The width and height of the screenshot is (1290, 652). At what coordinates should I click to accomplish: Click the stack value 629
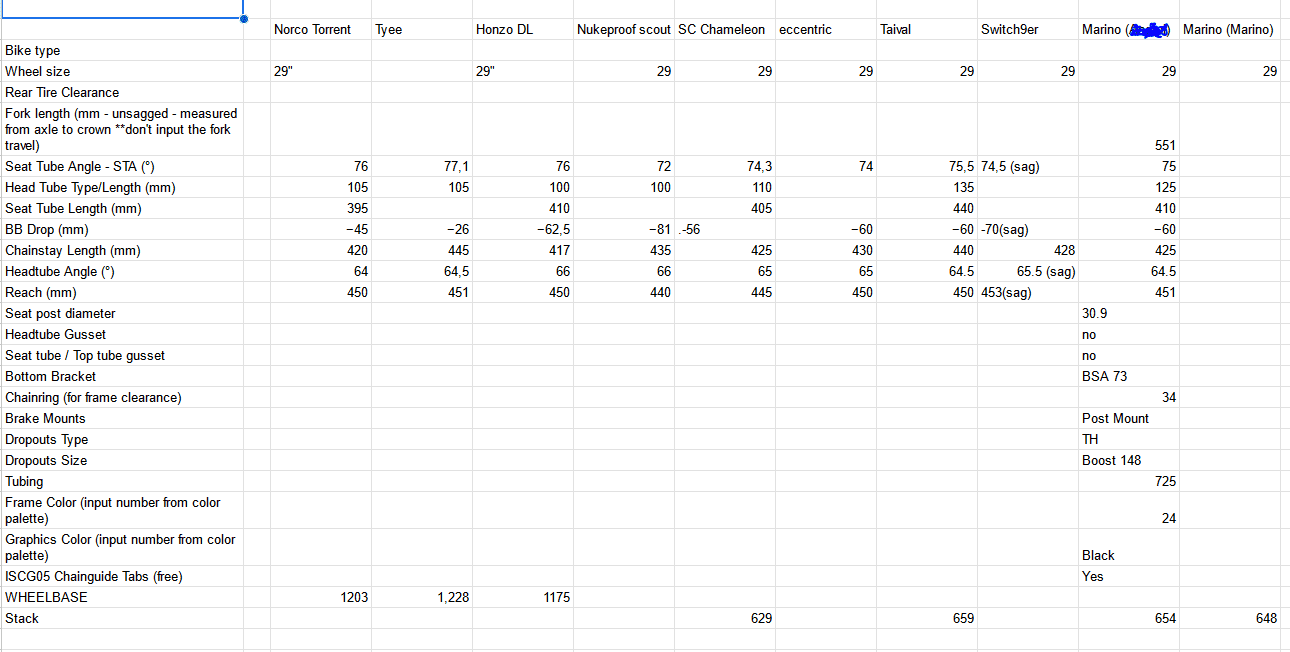(x=725, y=619)
